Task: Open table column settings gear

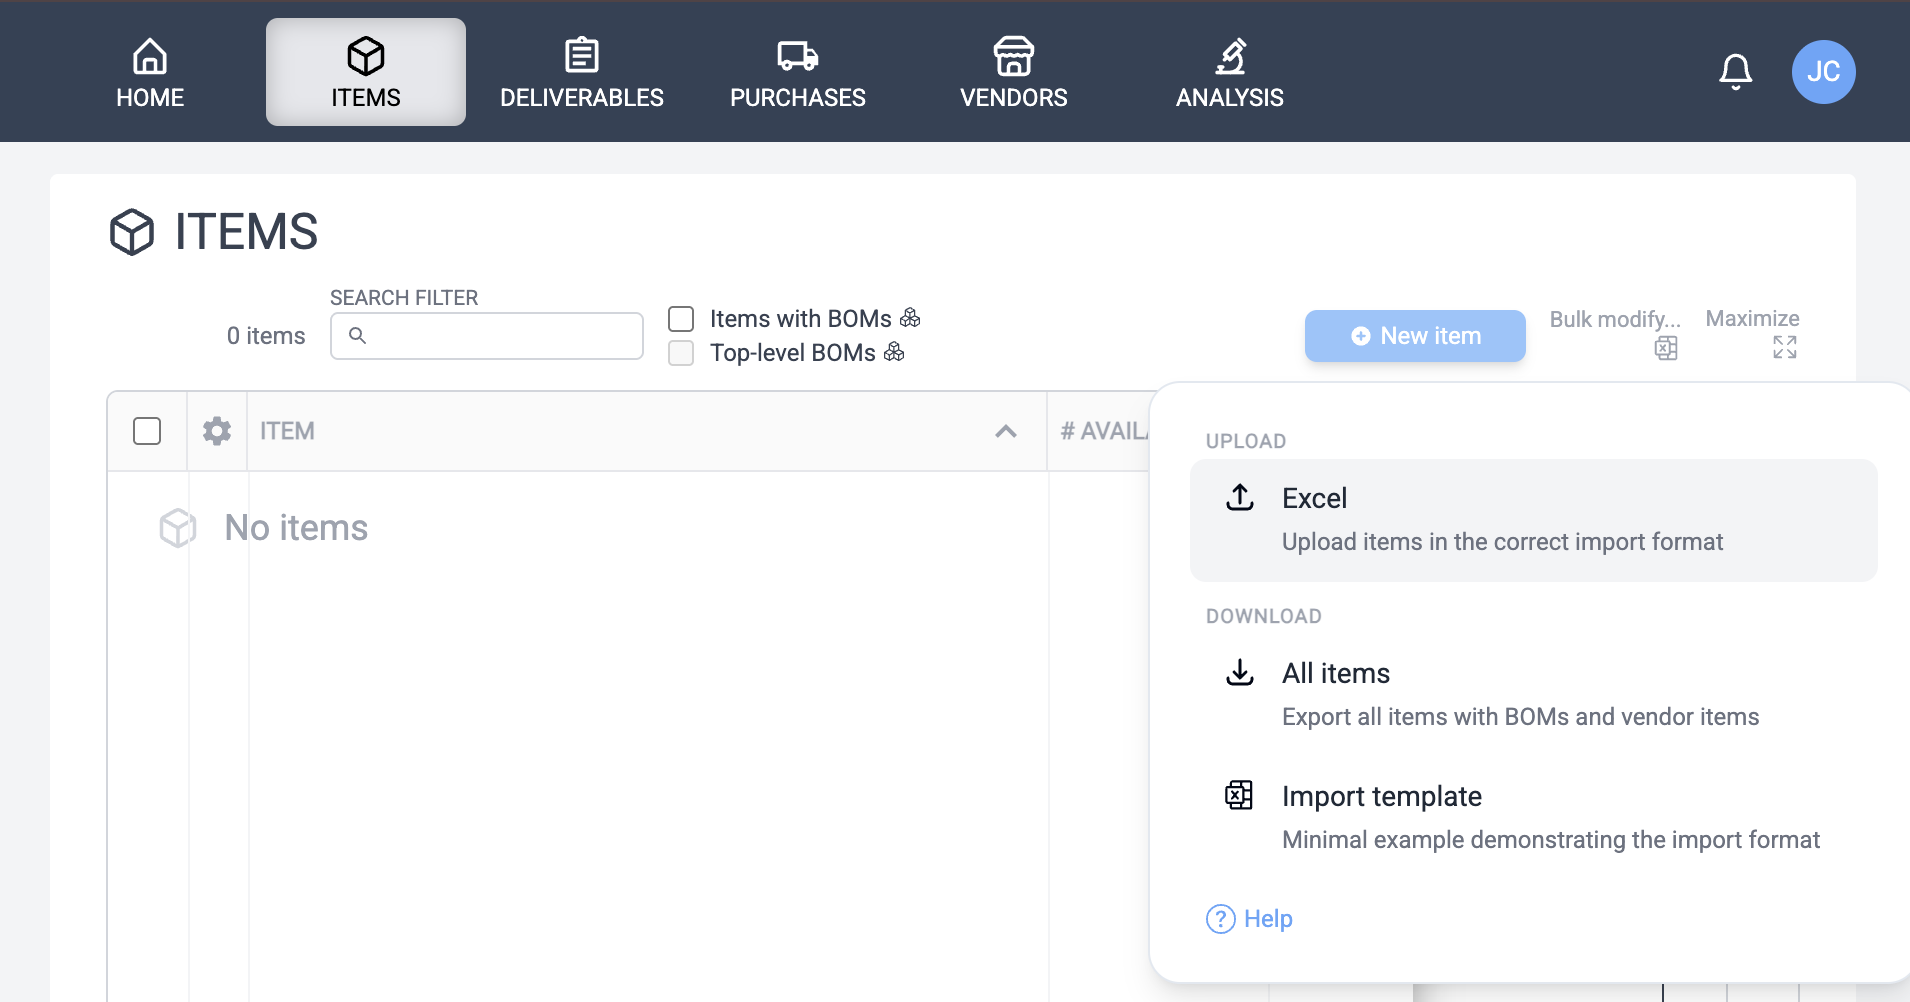Action: [x=217, y=431]
